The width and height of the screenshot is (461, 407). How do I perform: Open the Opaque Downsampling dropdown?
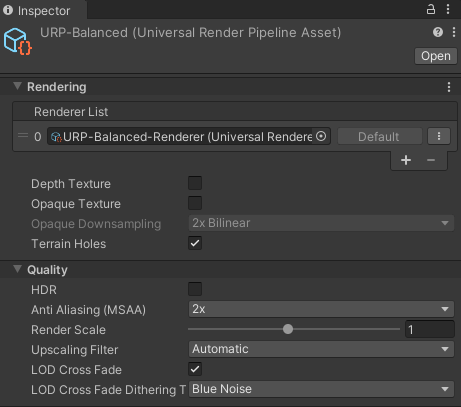pyautogui.click(x=321, y=223)
